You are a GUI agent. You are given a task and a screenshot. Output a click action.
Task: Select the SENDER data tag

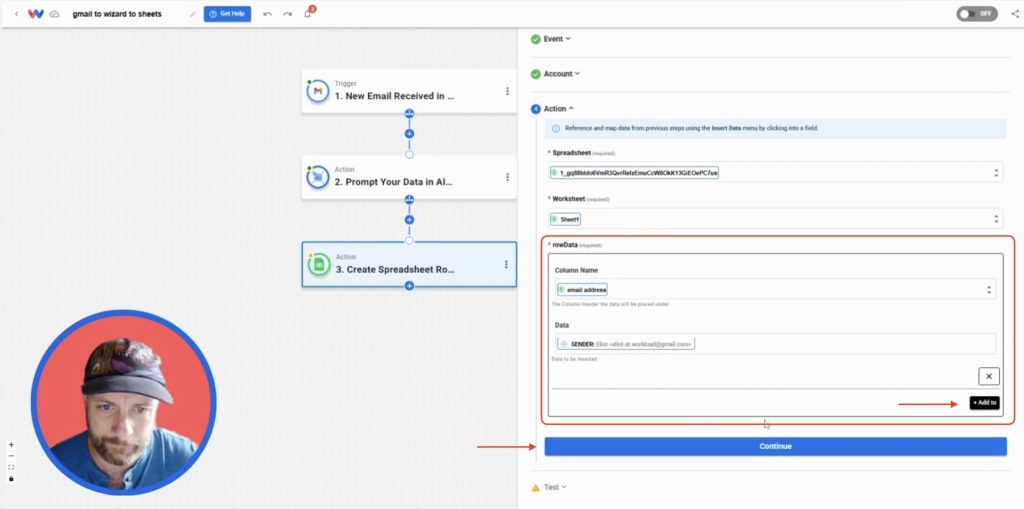pos(626,344)
